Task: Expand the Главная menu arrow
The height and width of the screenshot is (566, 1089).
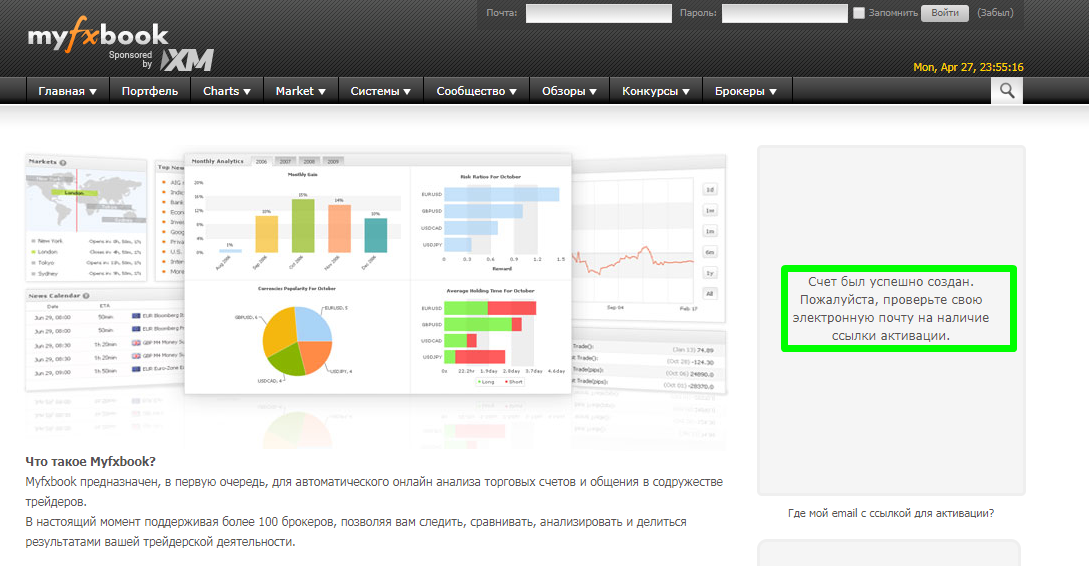Action: [93, 92]
